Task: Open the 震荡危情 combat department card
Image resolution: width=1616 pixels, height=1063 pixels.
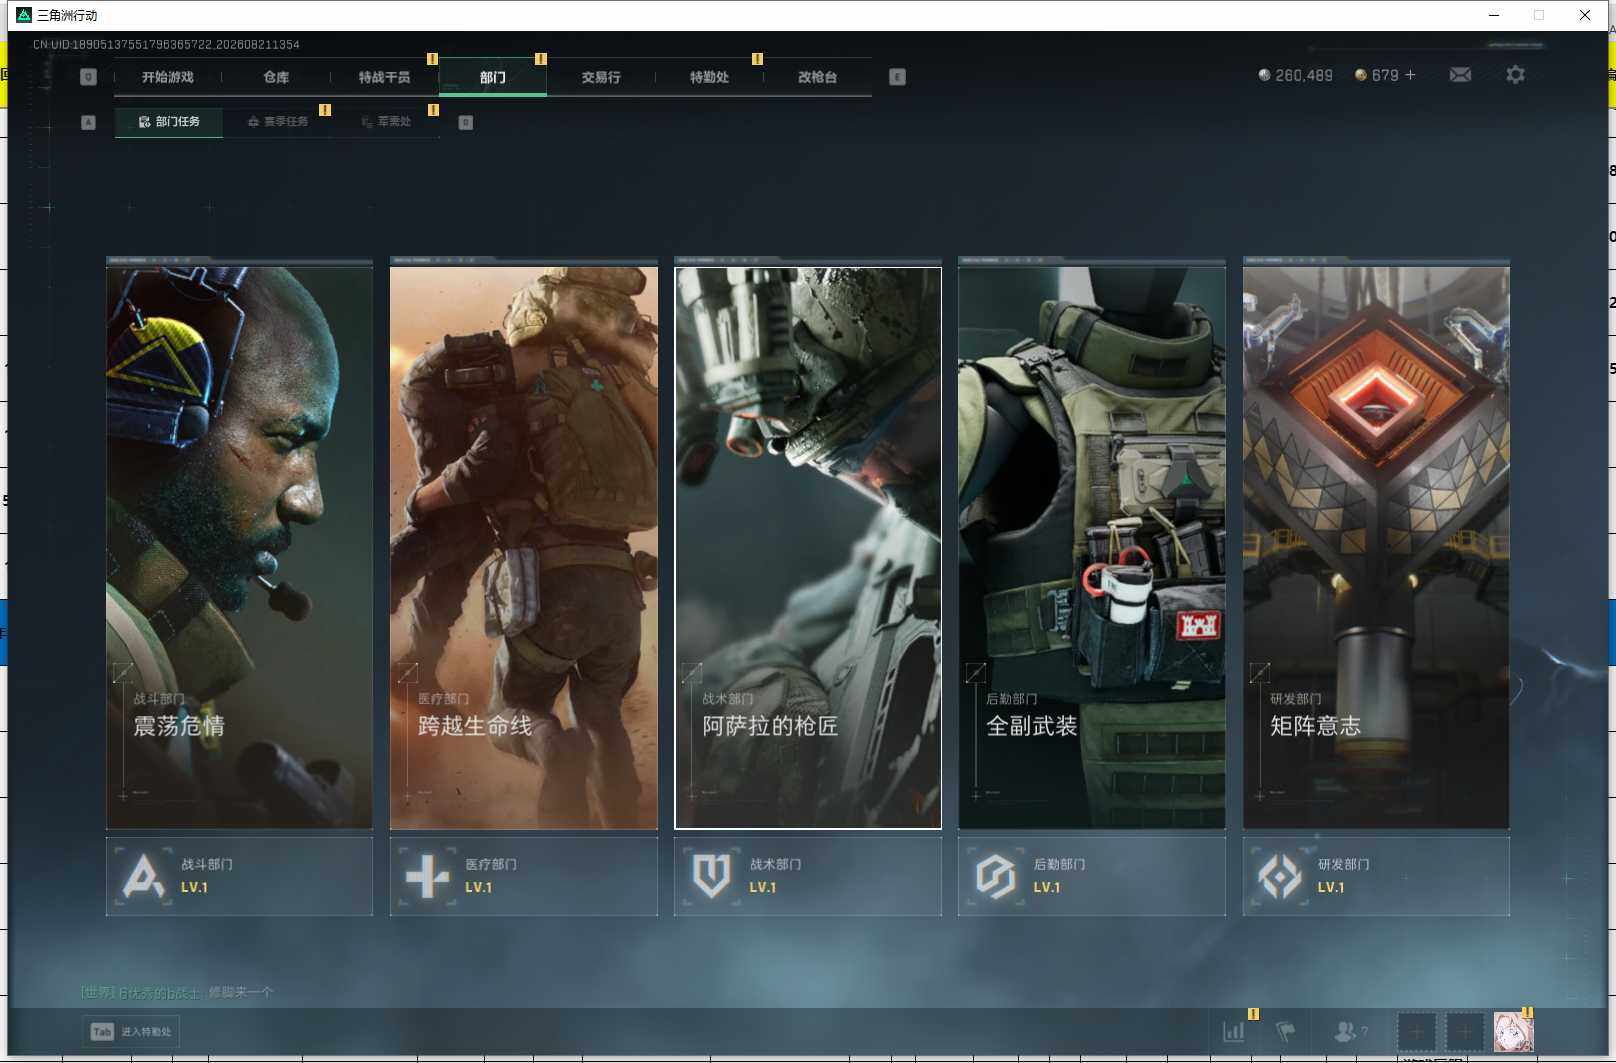Action: pyautogui.click(x=239, y=546)
